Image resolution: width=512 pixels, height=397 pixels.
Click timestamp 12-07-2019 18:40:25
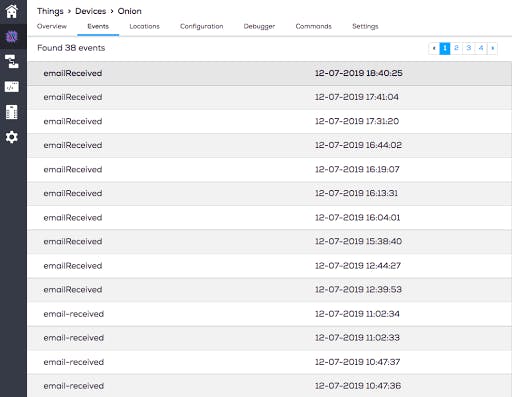[359, 73]
